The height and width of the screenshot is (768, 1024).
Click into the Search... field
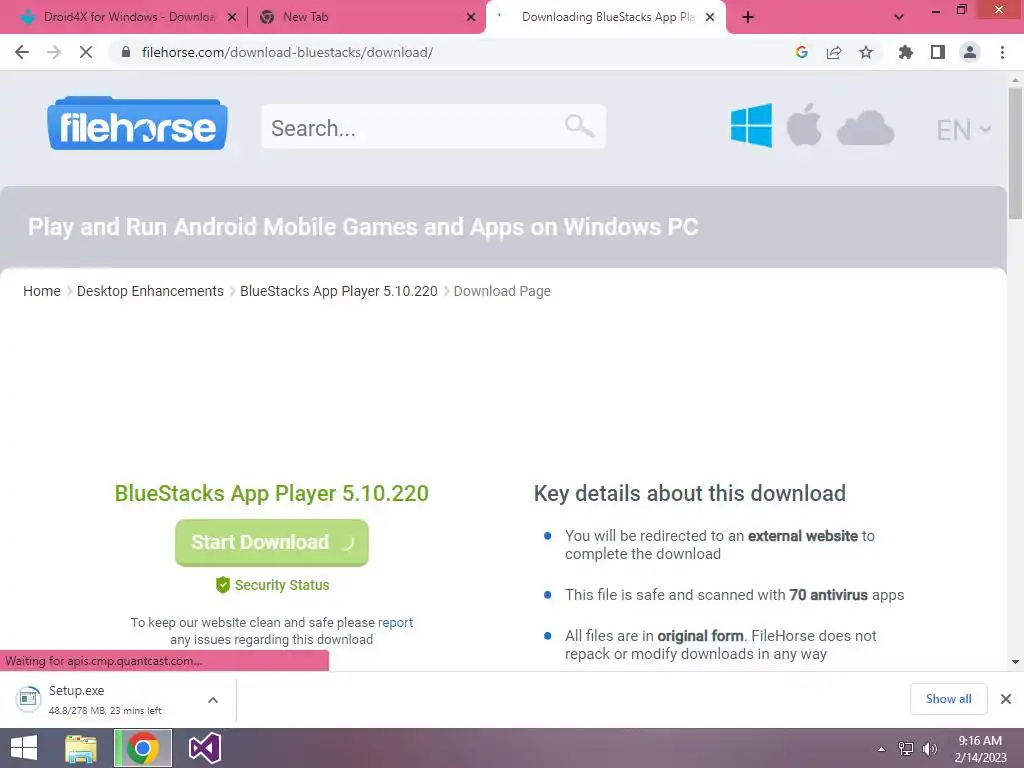tap(433, 127)
